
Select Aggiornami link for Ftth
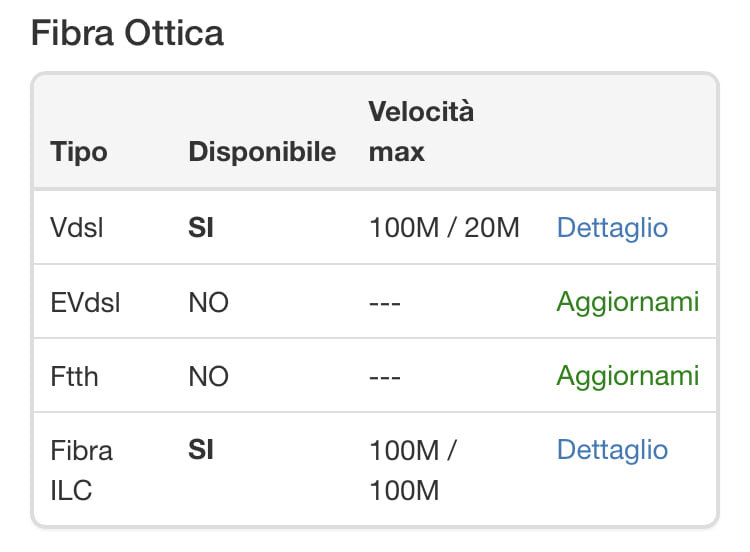point(627,376)
